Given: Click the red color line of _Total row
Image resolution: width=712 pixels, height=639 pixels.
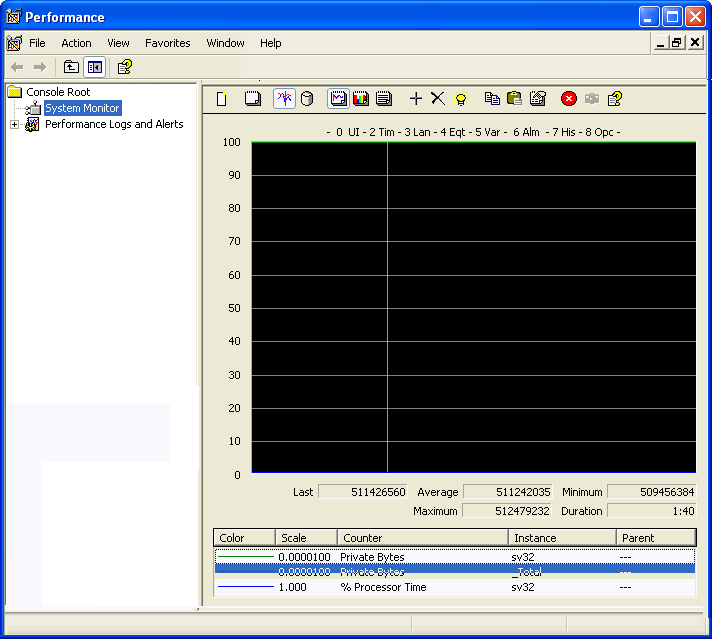Looking at the screenshot, I should tap(246, 571).
